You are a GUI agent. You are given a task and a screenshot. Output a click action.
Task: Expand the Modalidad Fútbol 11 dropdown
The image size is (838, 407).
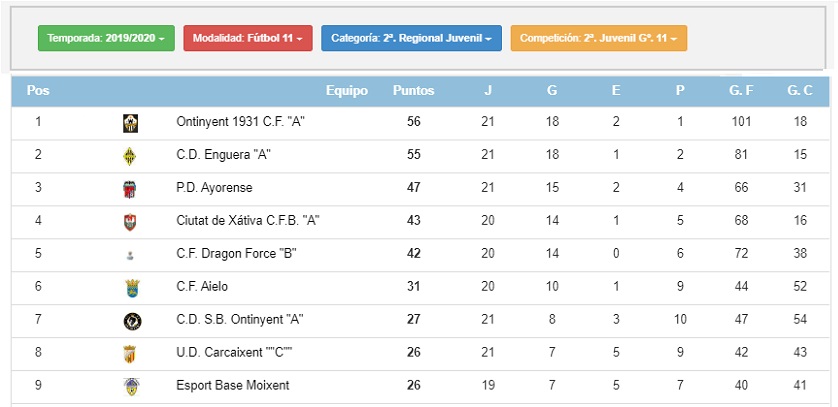click(x=248, y=38)
